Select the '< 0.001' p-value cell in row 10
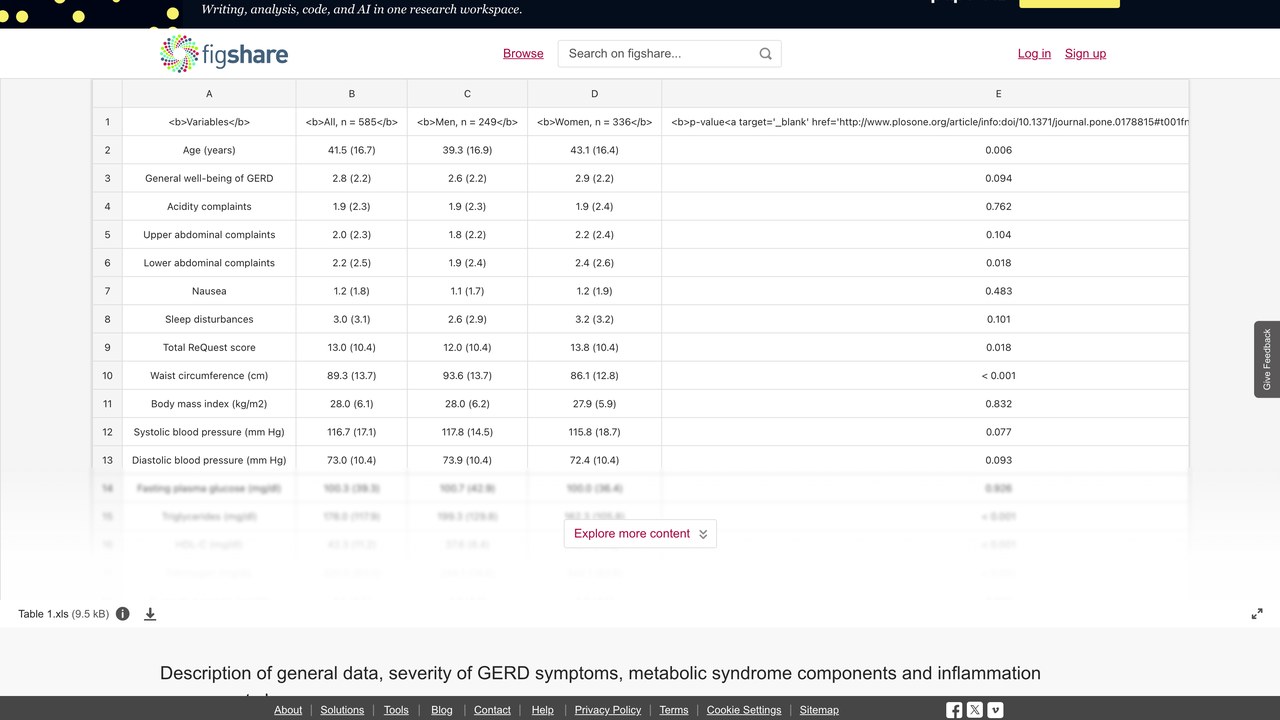Viewport: 1280px width, 720px height. point(925,376)
